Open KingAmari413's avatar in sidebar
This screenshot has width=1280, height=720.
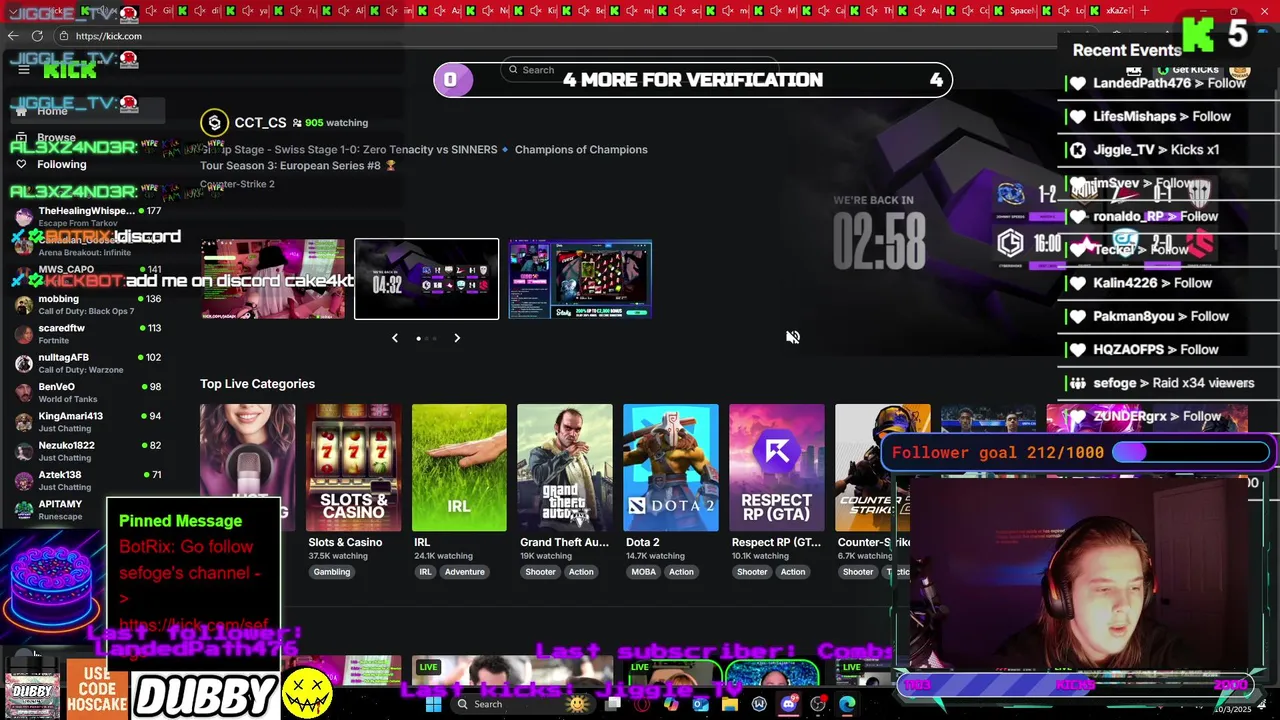point(24,422)
